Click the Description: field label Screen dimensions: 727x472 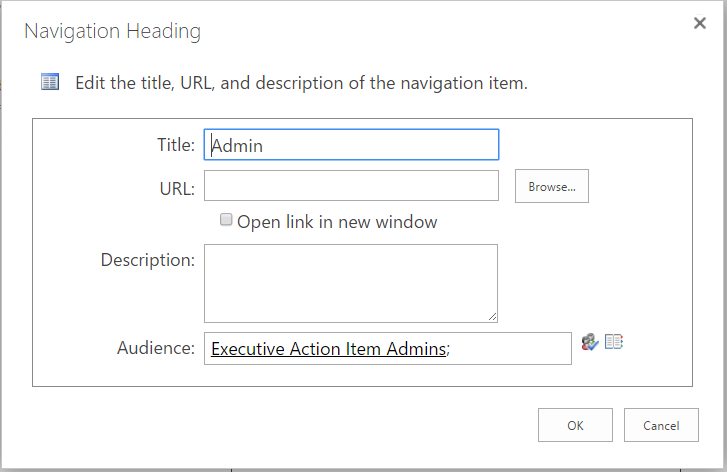(147, 260)
